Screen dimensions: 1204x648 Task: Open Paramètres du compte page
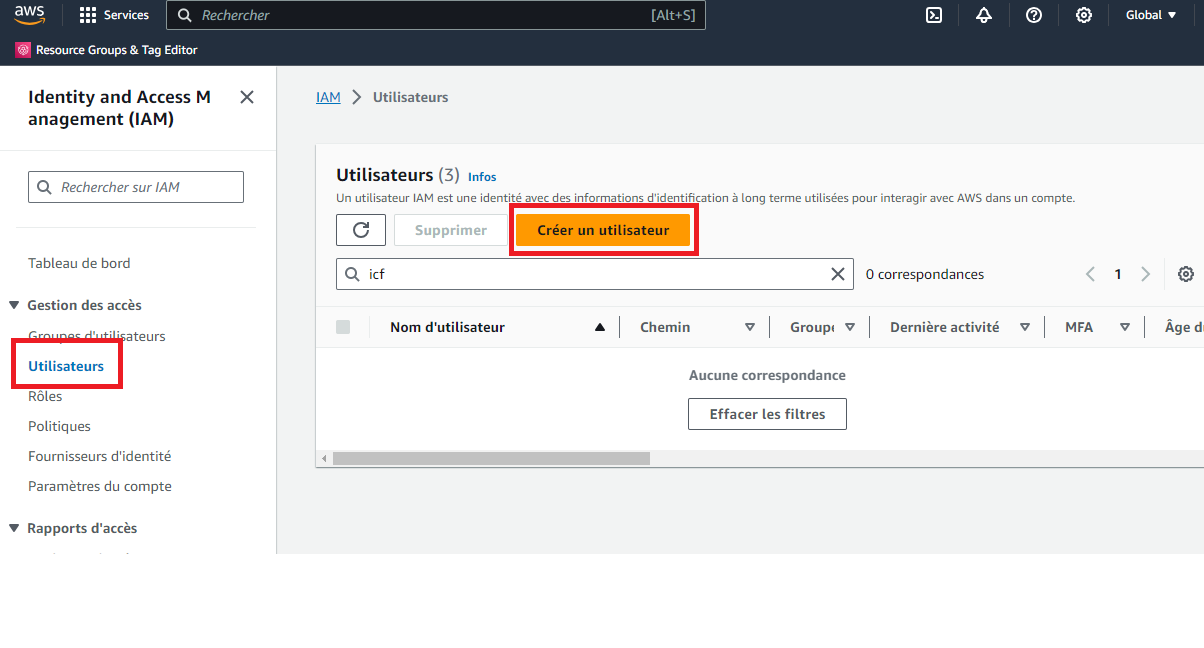(100, 486)
